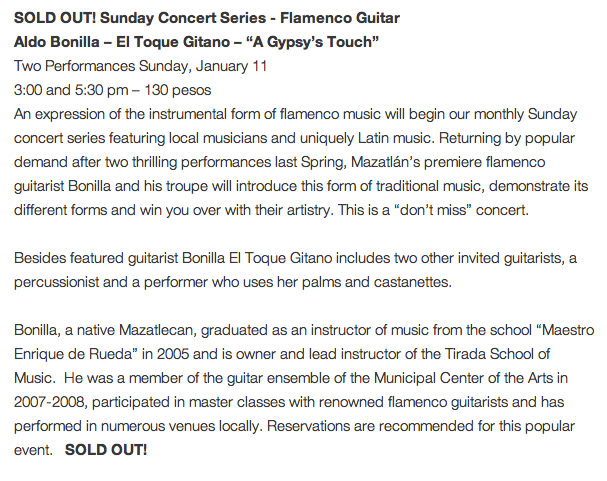Click the words 'Flamenco Guitar' in heading

tap(340, 18)
